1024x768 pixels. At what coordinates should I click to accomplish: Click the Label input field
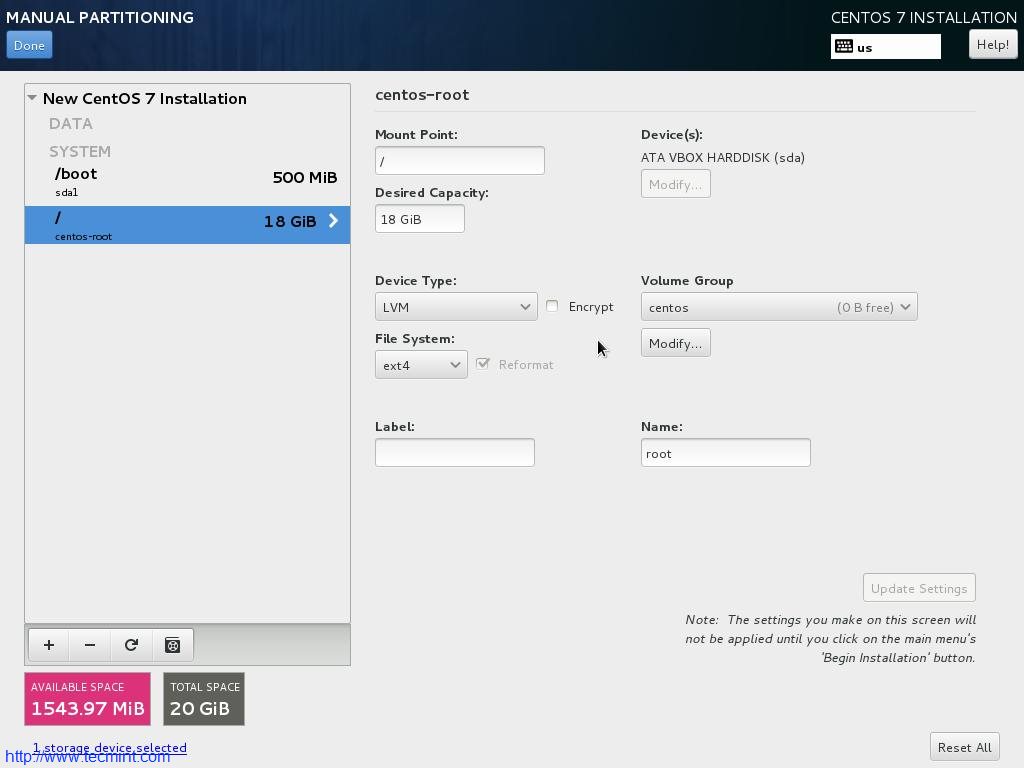tap(455, 453)
